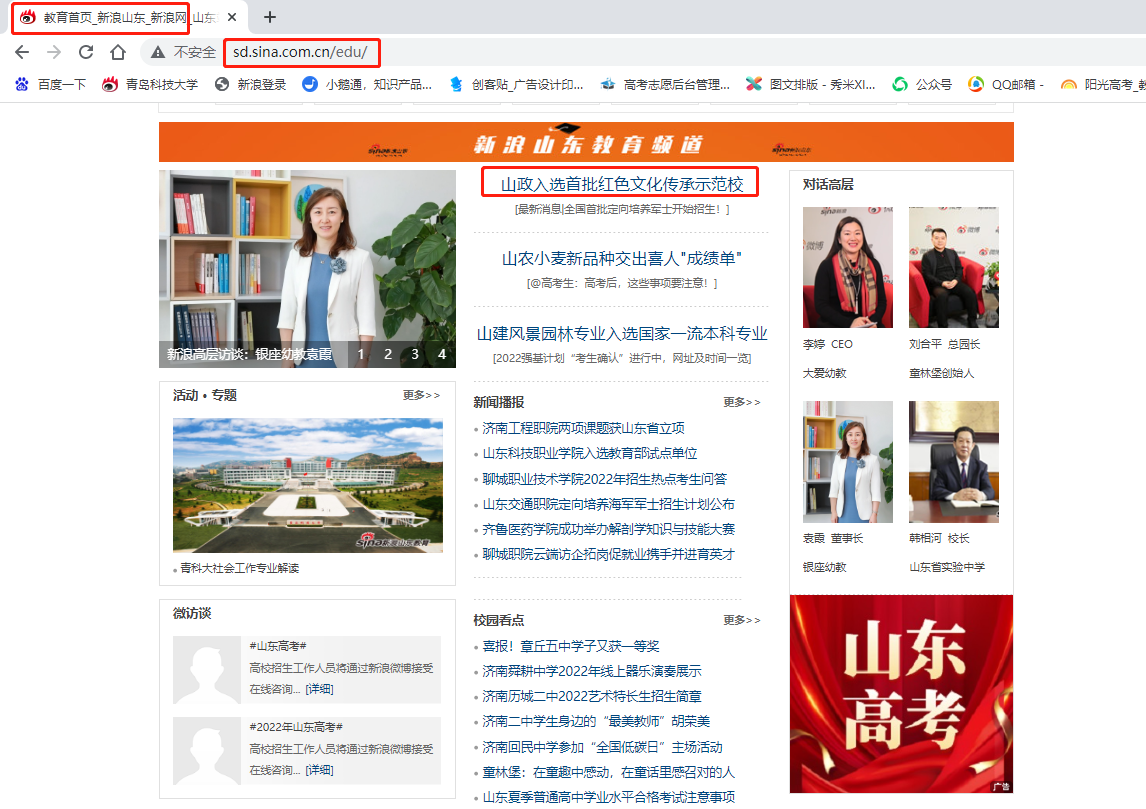Open 齐鲁医药学院成功举办解剖学知识与技能大赛
Image resolution: width=1146 pixels, height=809 pixels.
coord(608,529)
